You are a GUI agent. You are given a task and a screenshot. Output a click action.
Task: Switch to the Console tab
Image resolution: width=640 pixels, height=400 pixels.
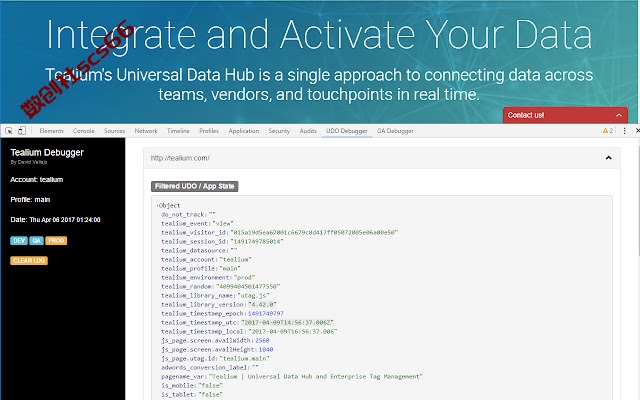84,131
